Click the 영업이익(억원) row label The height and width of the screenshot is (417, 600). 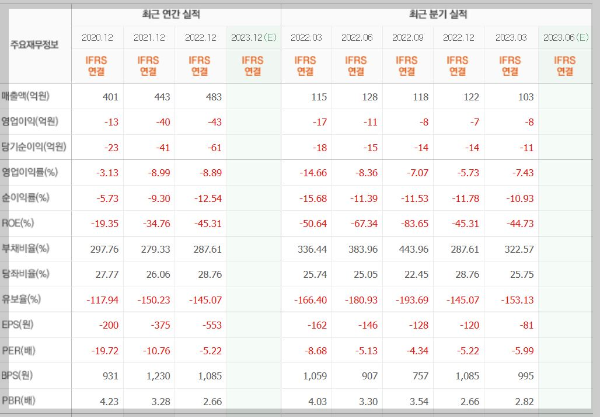(x=30, y=122)
